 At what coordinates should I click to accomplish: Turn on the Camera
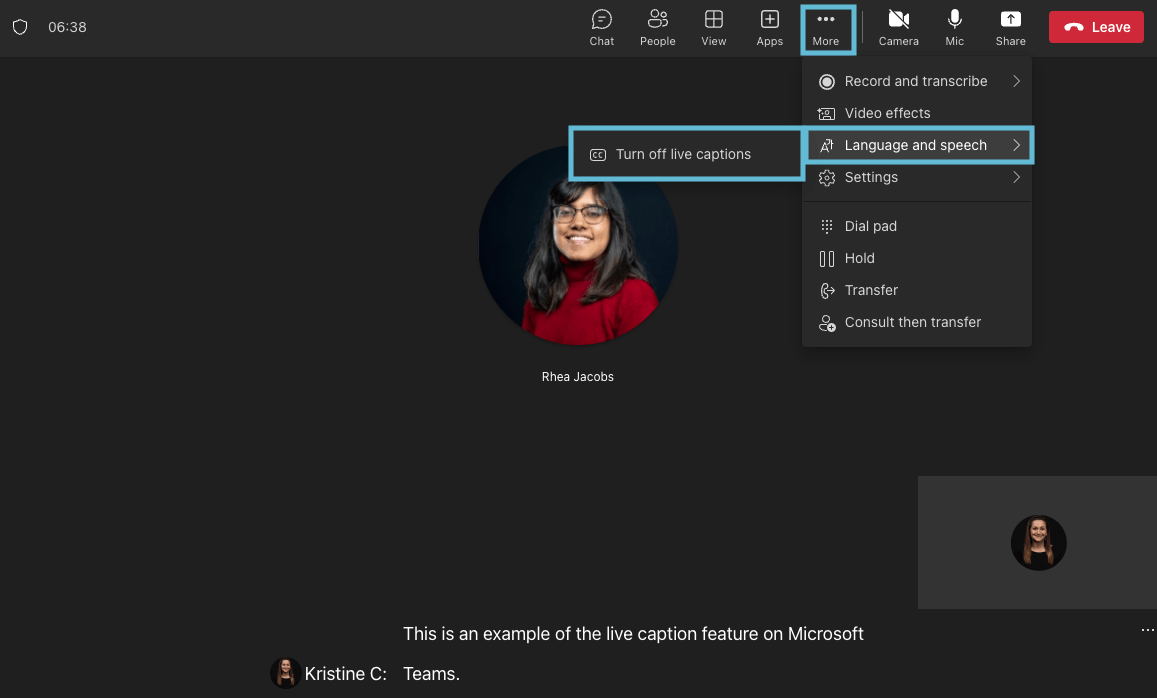[897, 27]
